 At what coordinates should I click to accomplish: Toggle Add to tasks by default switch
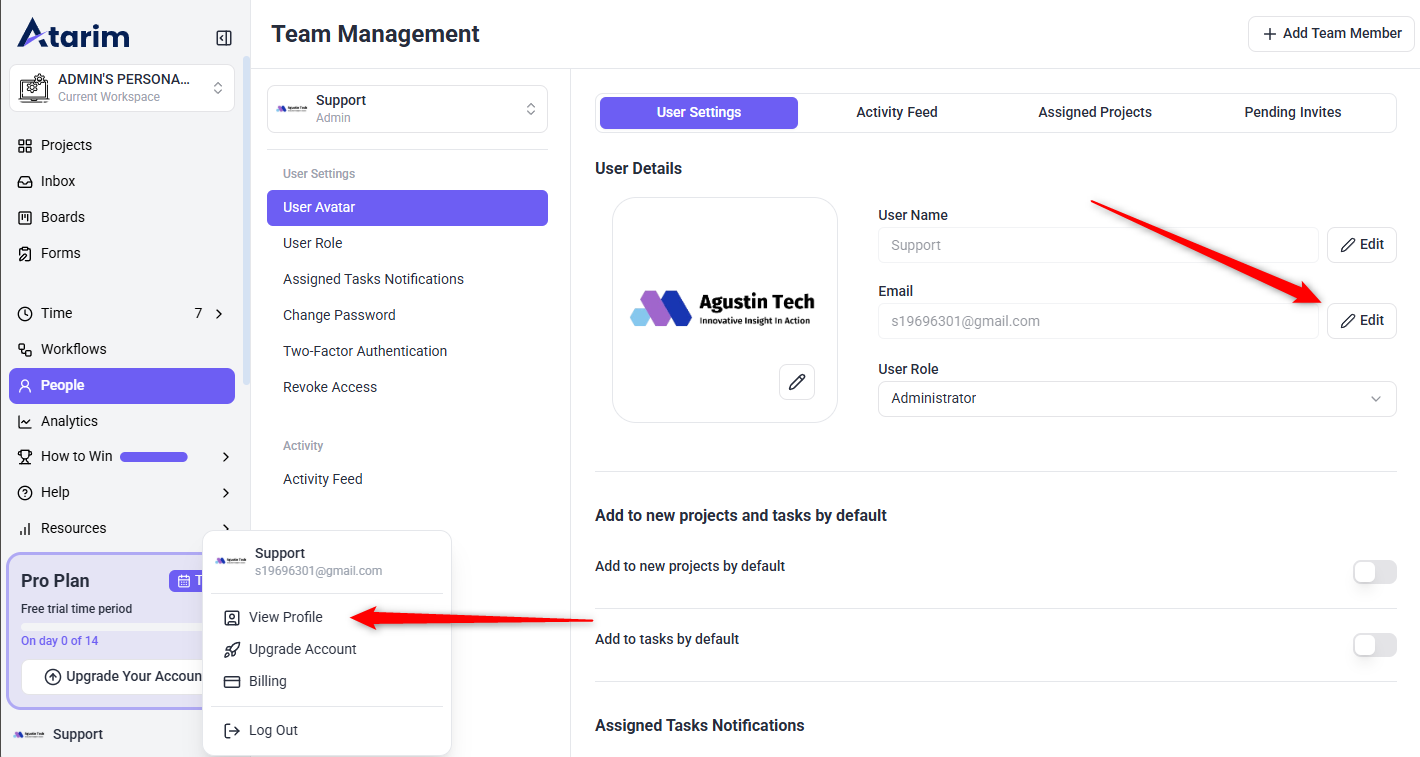point(1373,645)
